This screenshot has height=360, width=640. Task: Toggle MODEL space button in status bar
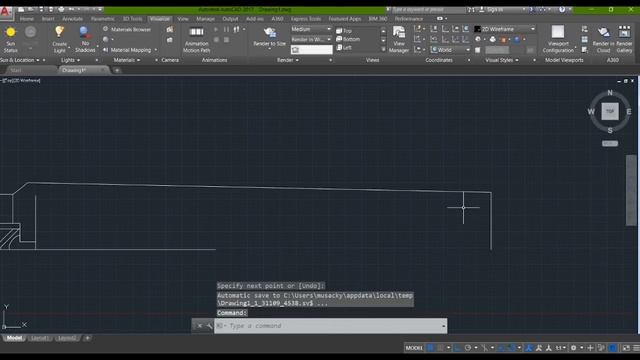tap(414, 348)
